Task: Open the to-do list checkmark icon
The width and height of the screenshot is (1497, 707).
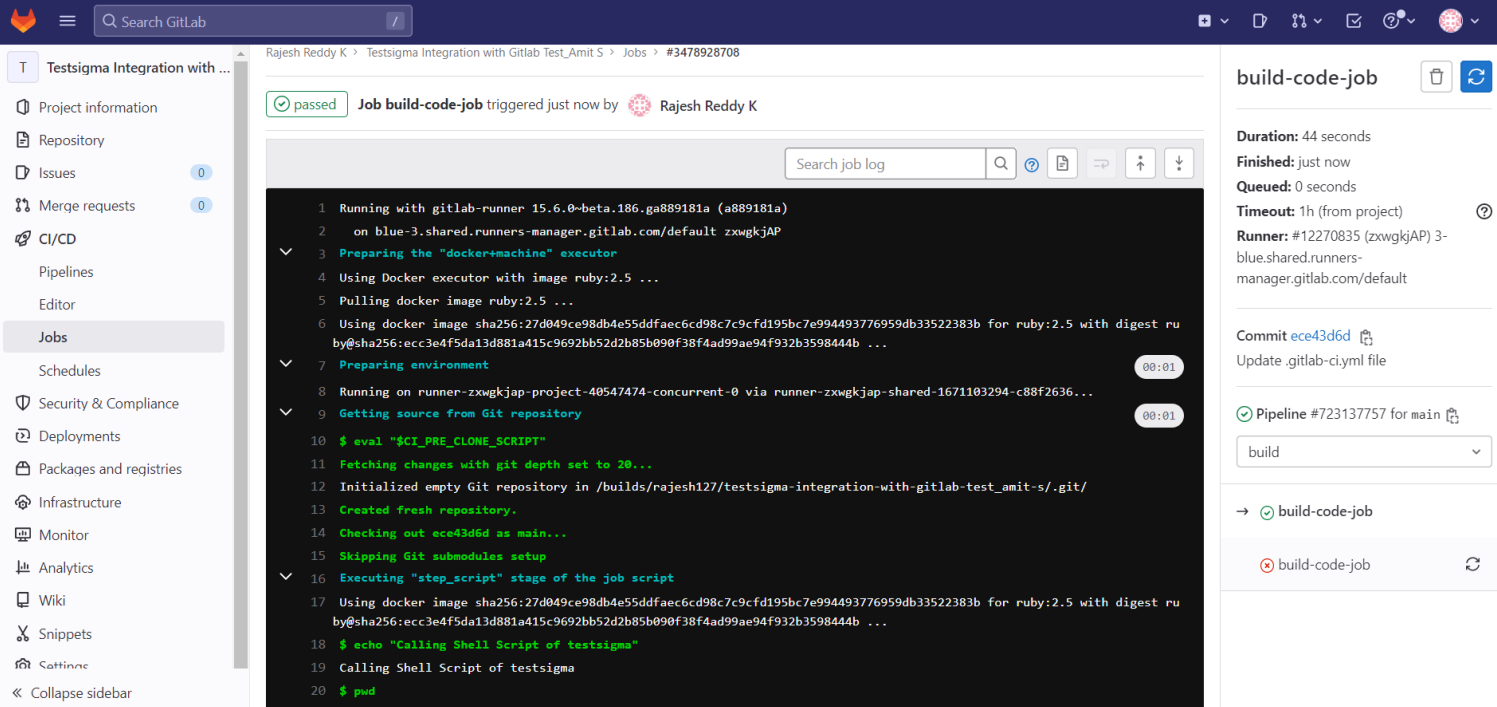Action: click(x=1353, y=20)
